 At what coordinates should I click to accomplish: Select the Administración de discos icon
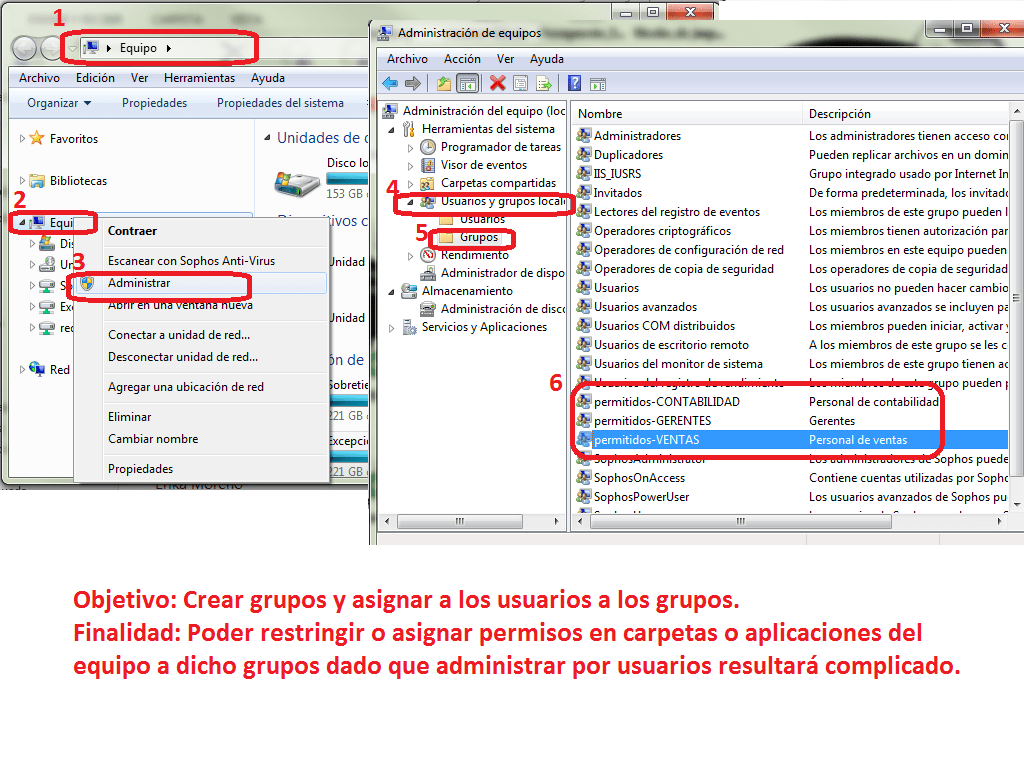(x=429, y=307)
